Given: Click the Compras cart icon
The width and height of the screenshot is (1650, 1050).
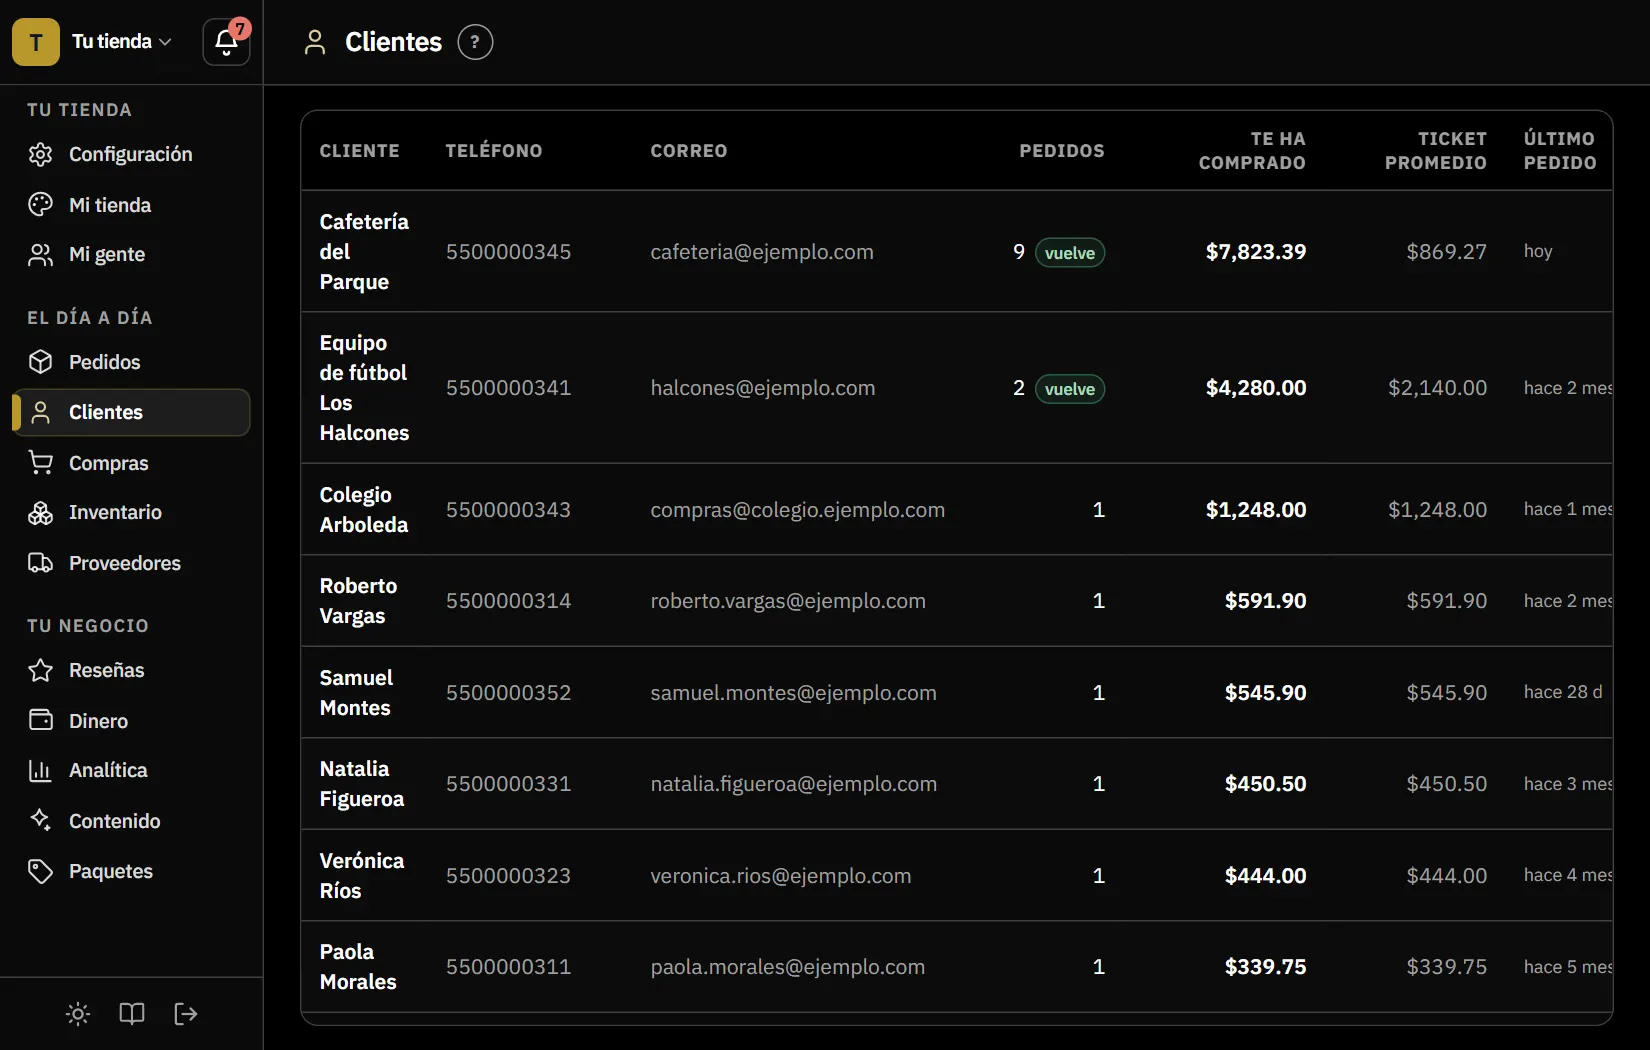Looking at the screenshot, I should point(41,463).
